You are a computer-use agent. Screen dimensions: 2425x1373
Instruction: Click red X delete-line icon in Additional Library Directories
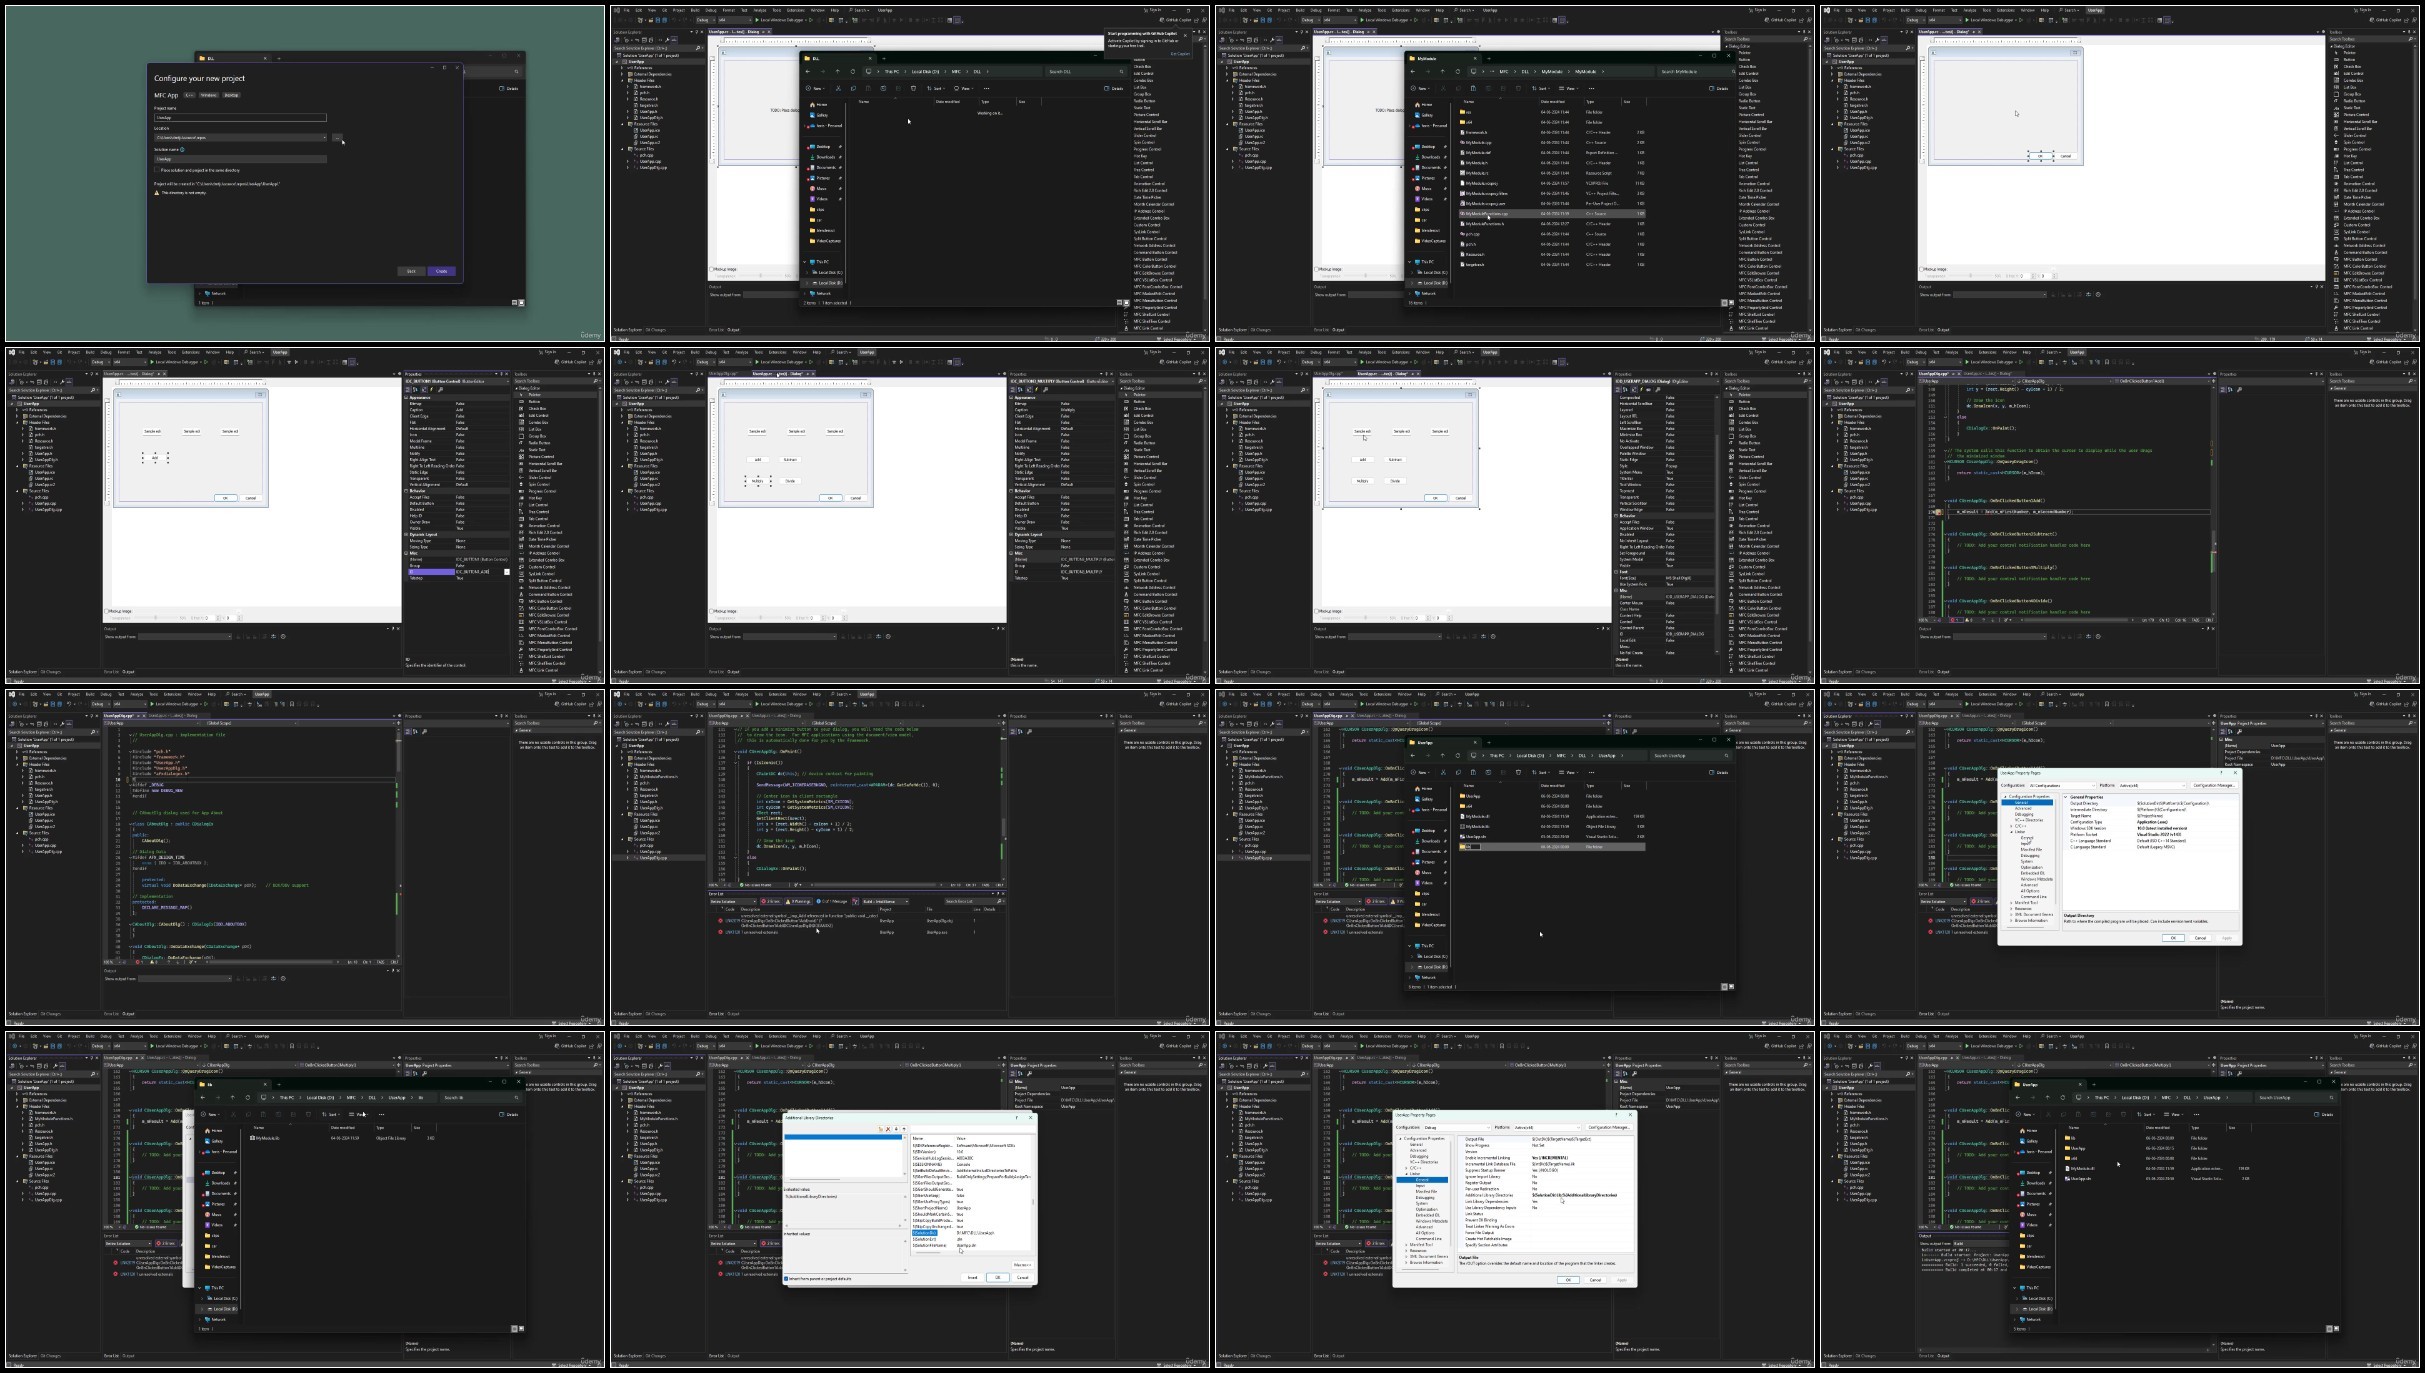[x=888, y=1129]
